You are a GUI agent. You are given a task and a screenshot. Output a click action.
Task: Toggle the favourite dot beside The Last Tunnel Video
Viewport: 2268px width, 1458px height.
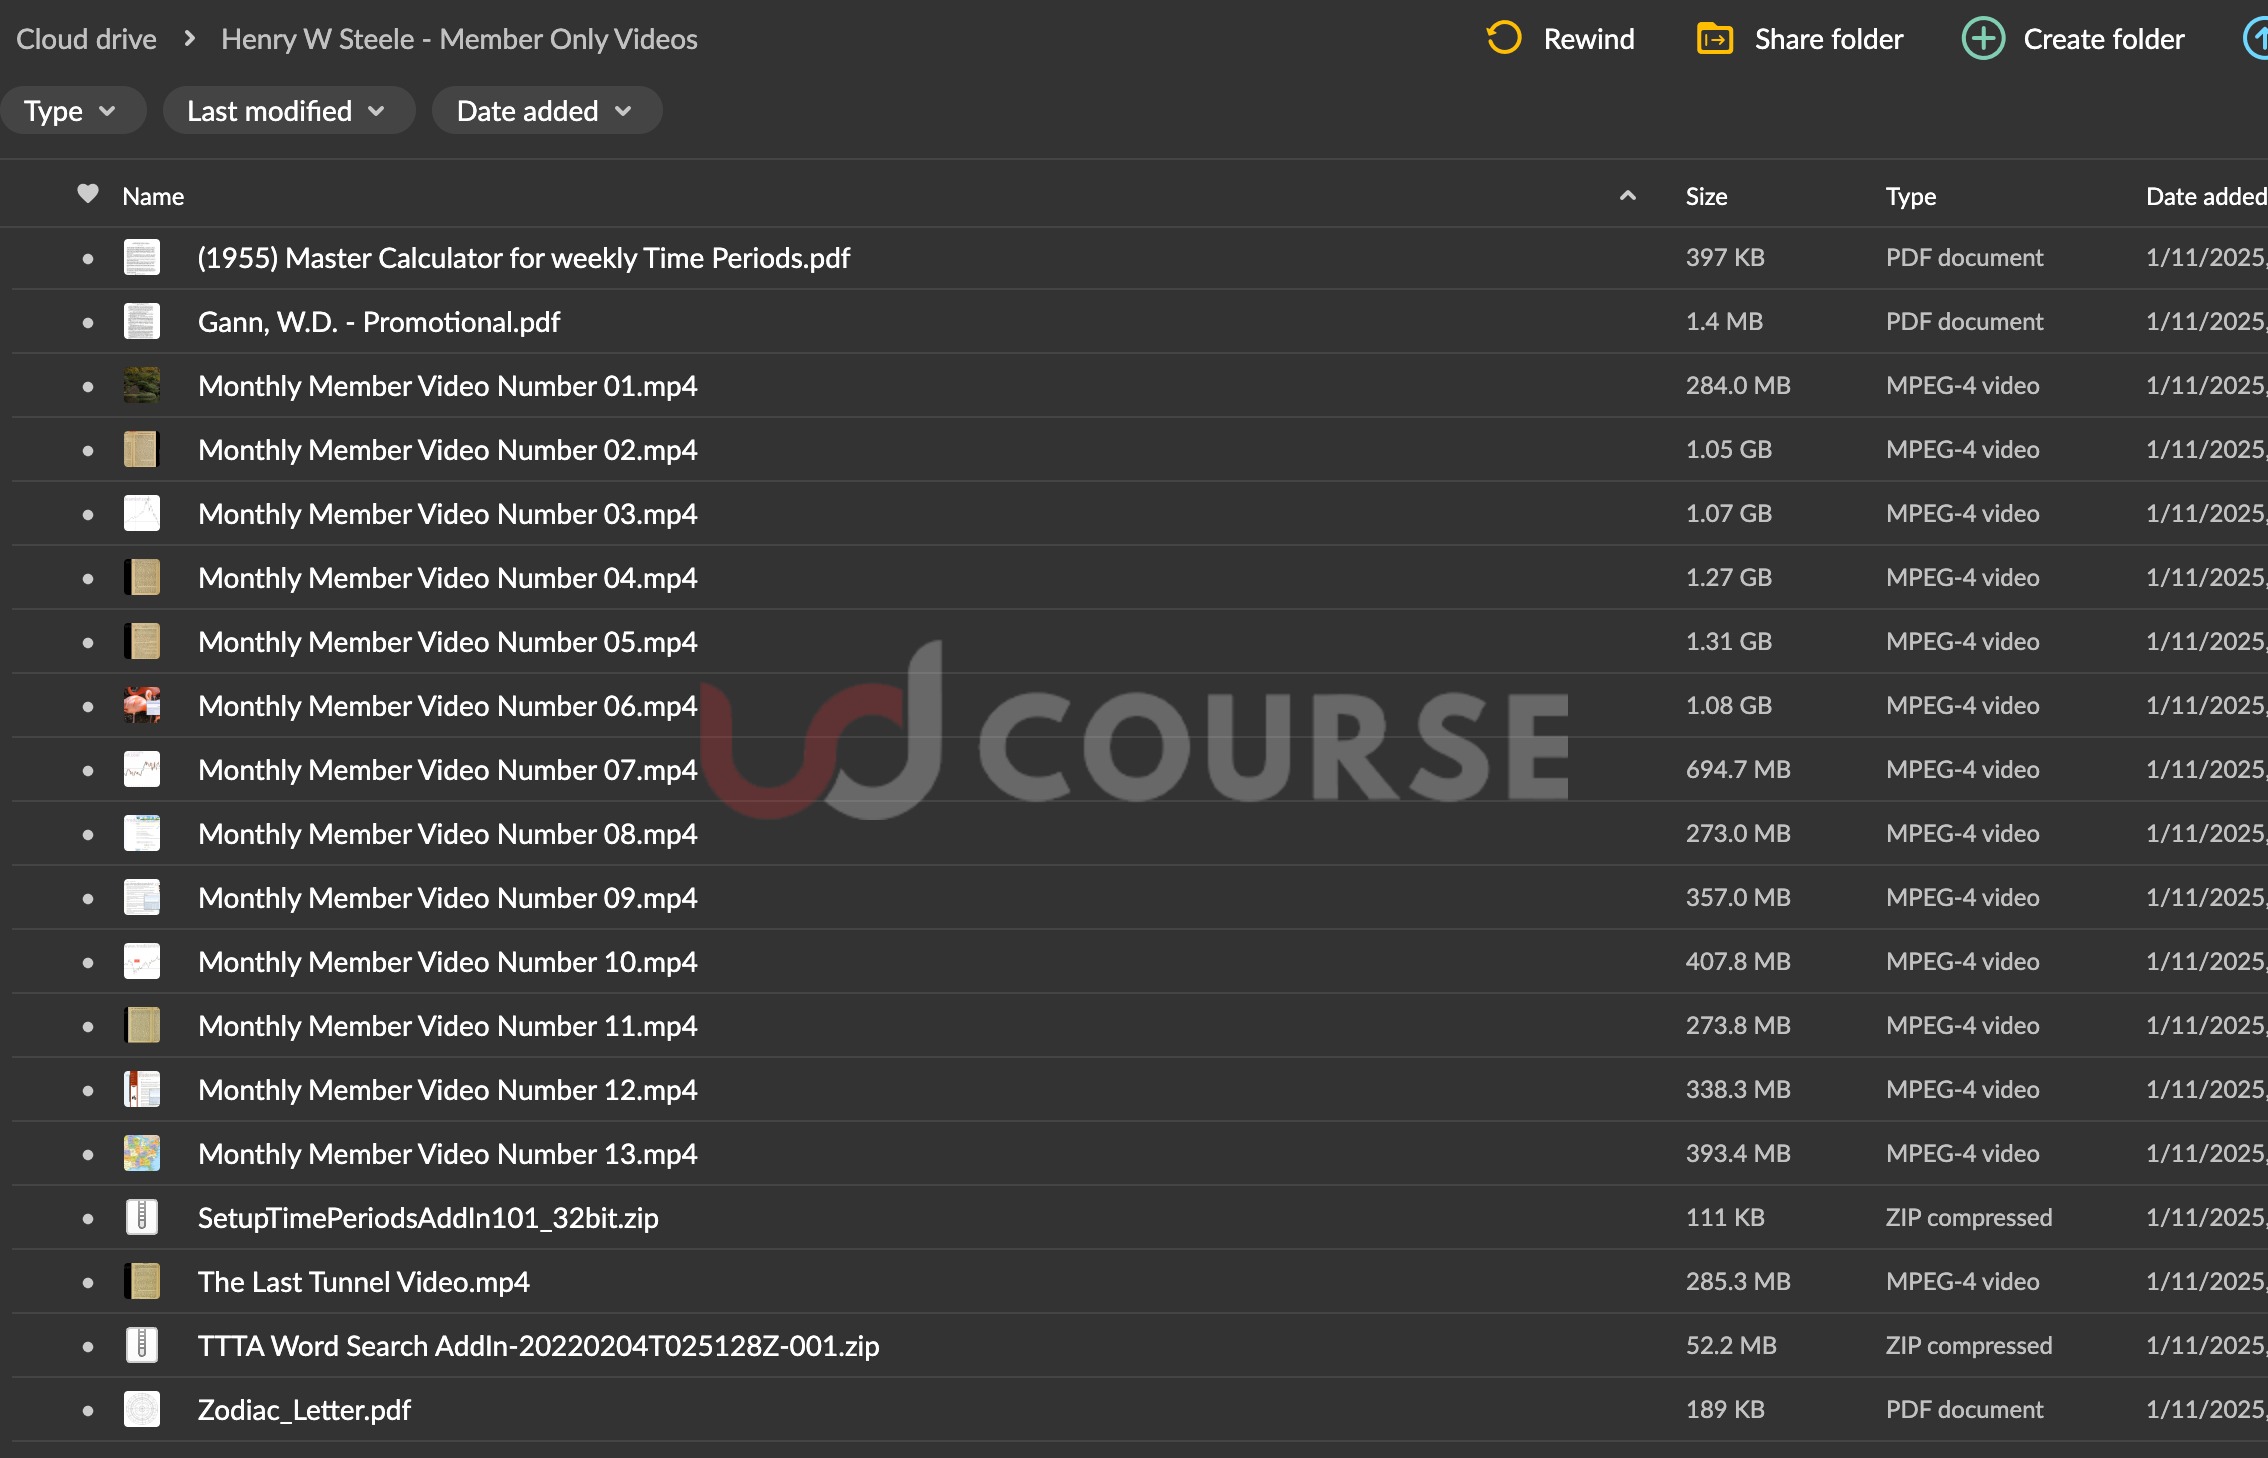pos(88,1282)
